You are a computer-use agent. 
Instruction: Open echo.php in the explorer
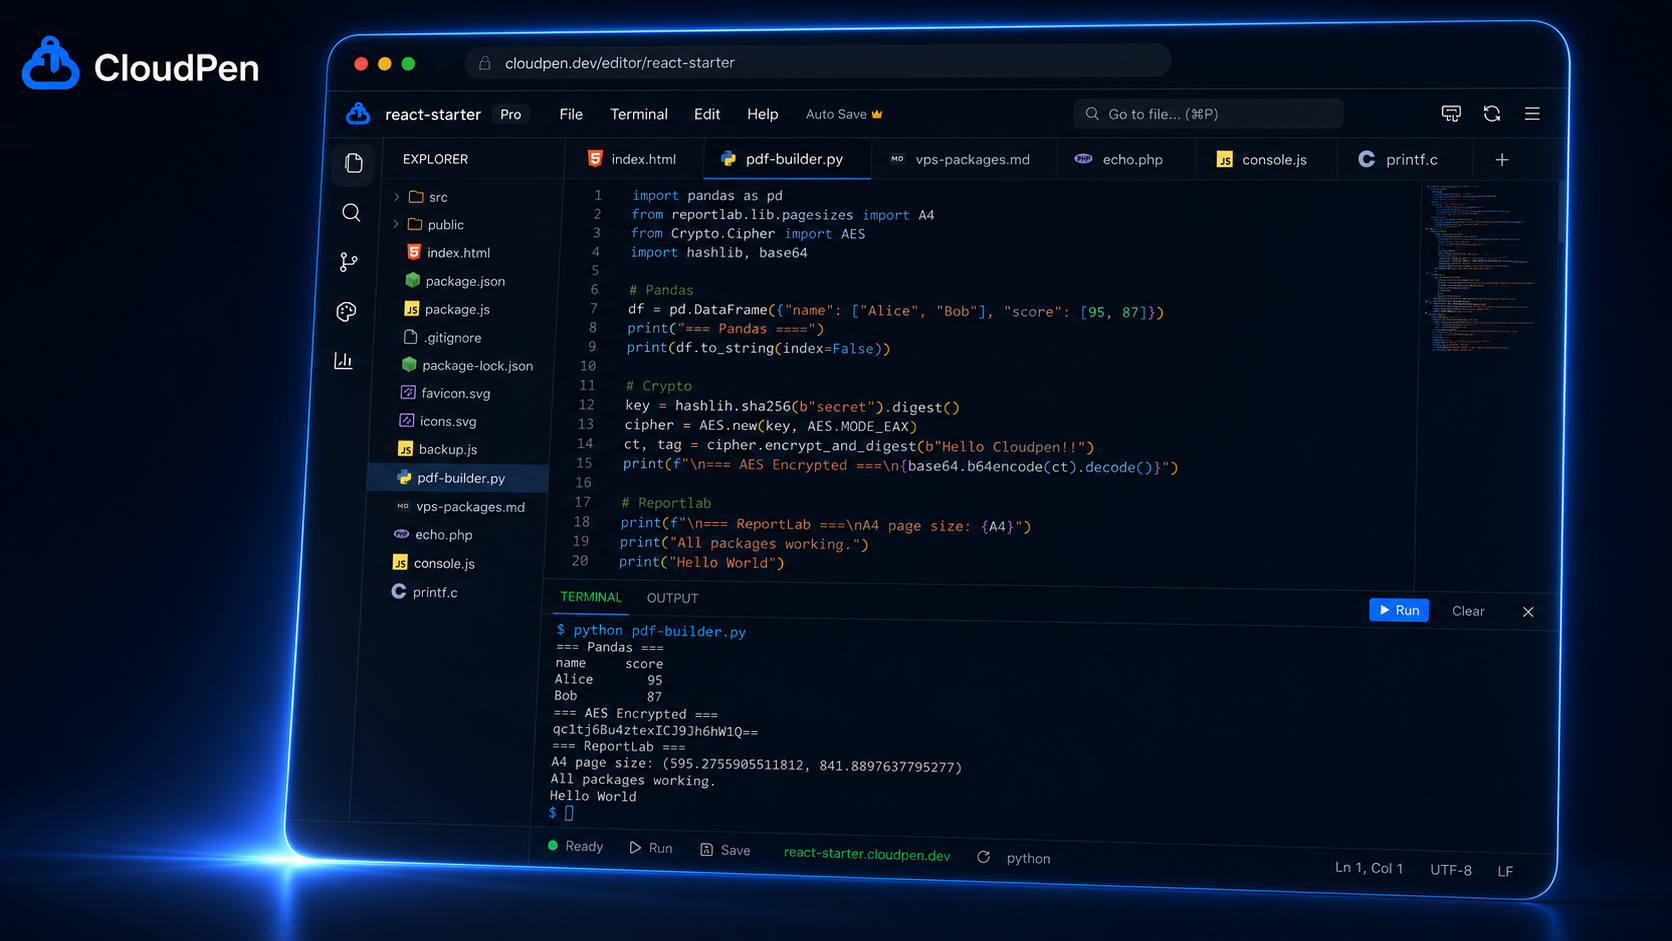[x=432, y=535]
